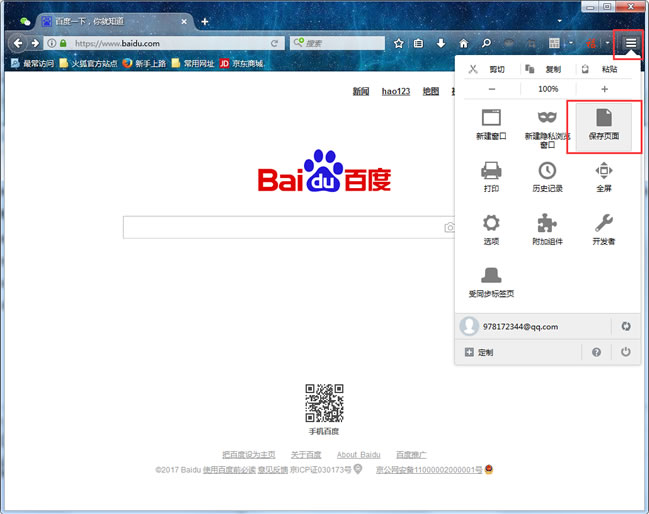
Task: Select the Baidu tab
Action: coord(114,21)
